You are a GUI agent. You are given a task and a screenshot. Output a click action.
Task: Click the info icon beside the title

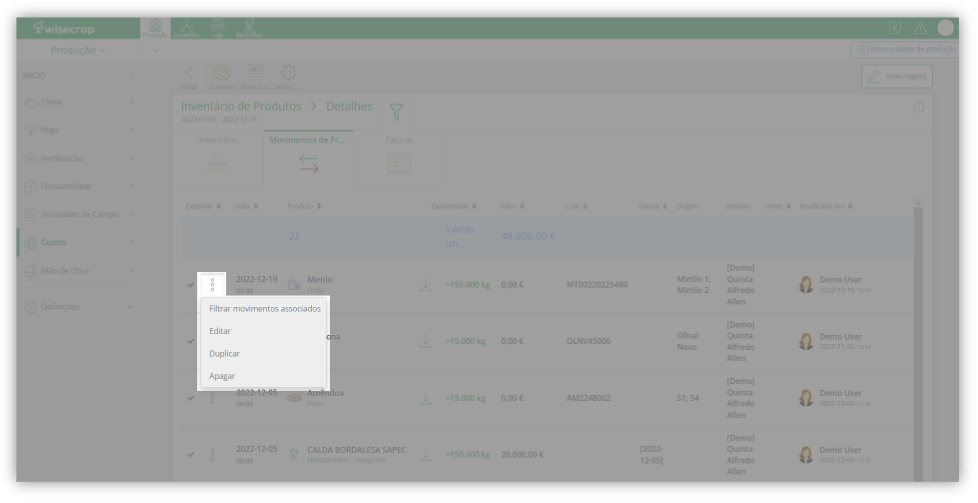tap(919, 107)
